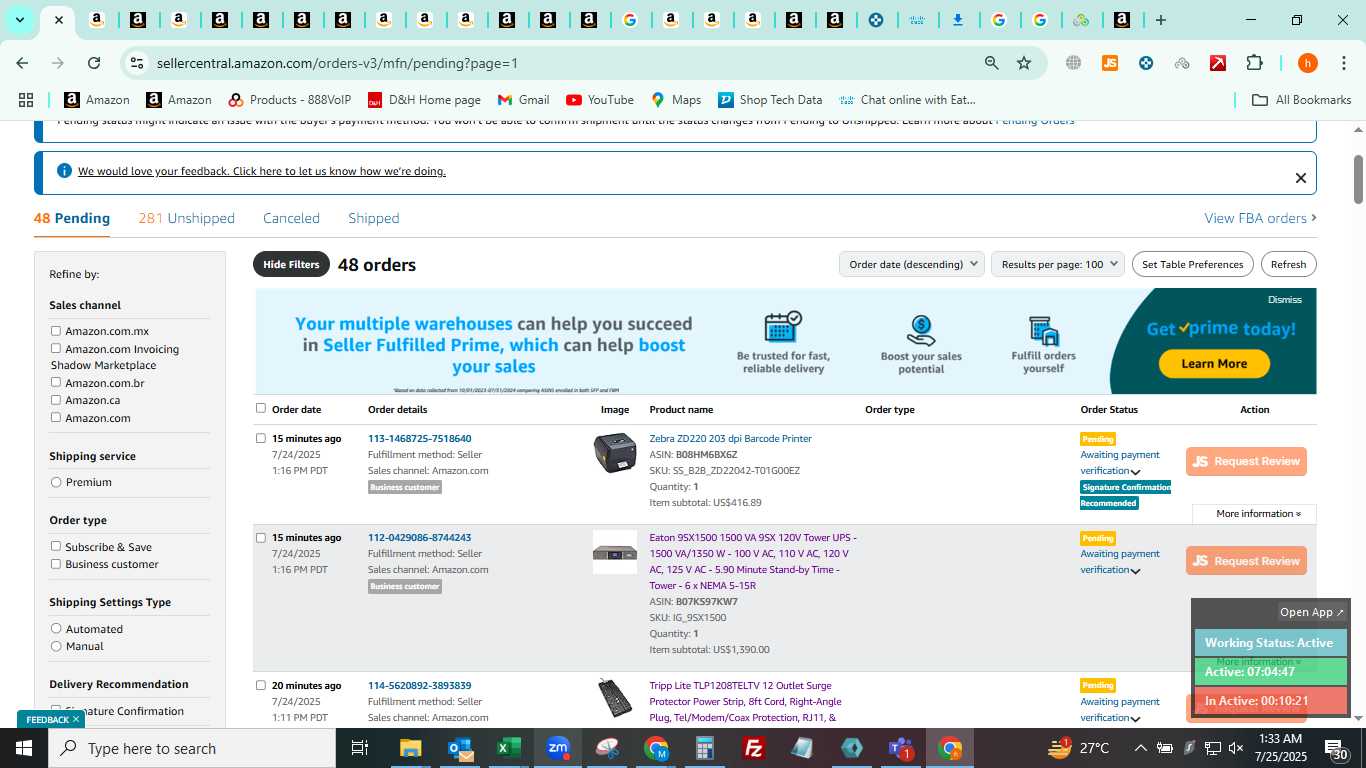Open the orange JS extension icon

pos(1109,63)
